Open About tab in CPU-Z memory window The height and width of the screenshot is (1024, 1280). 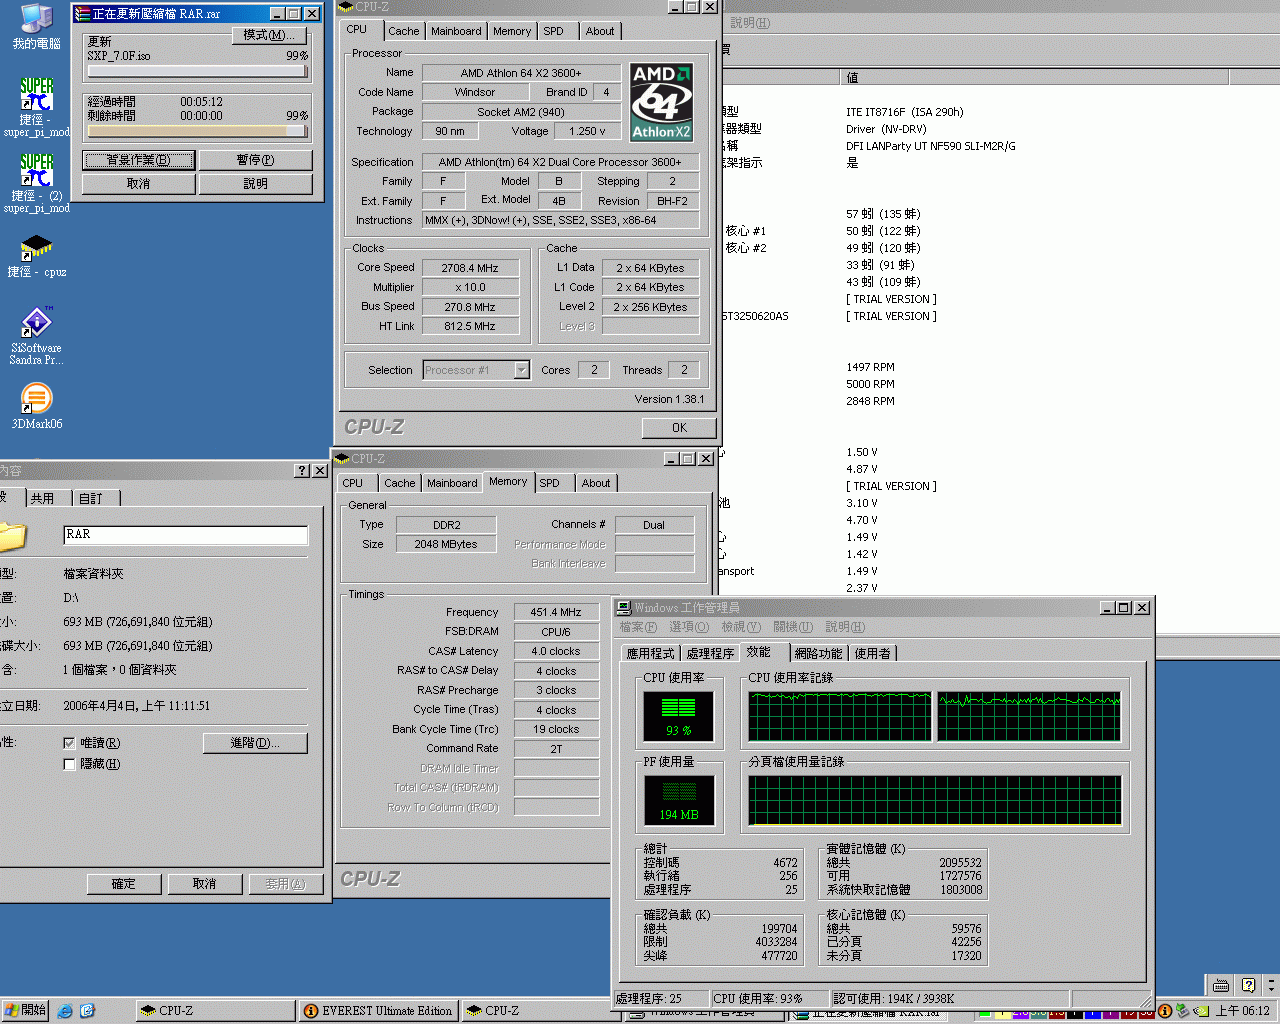pos(596,483)
